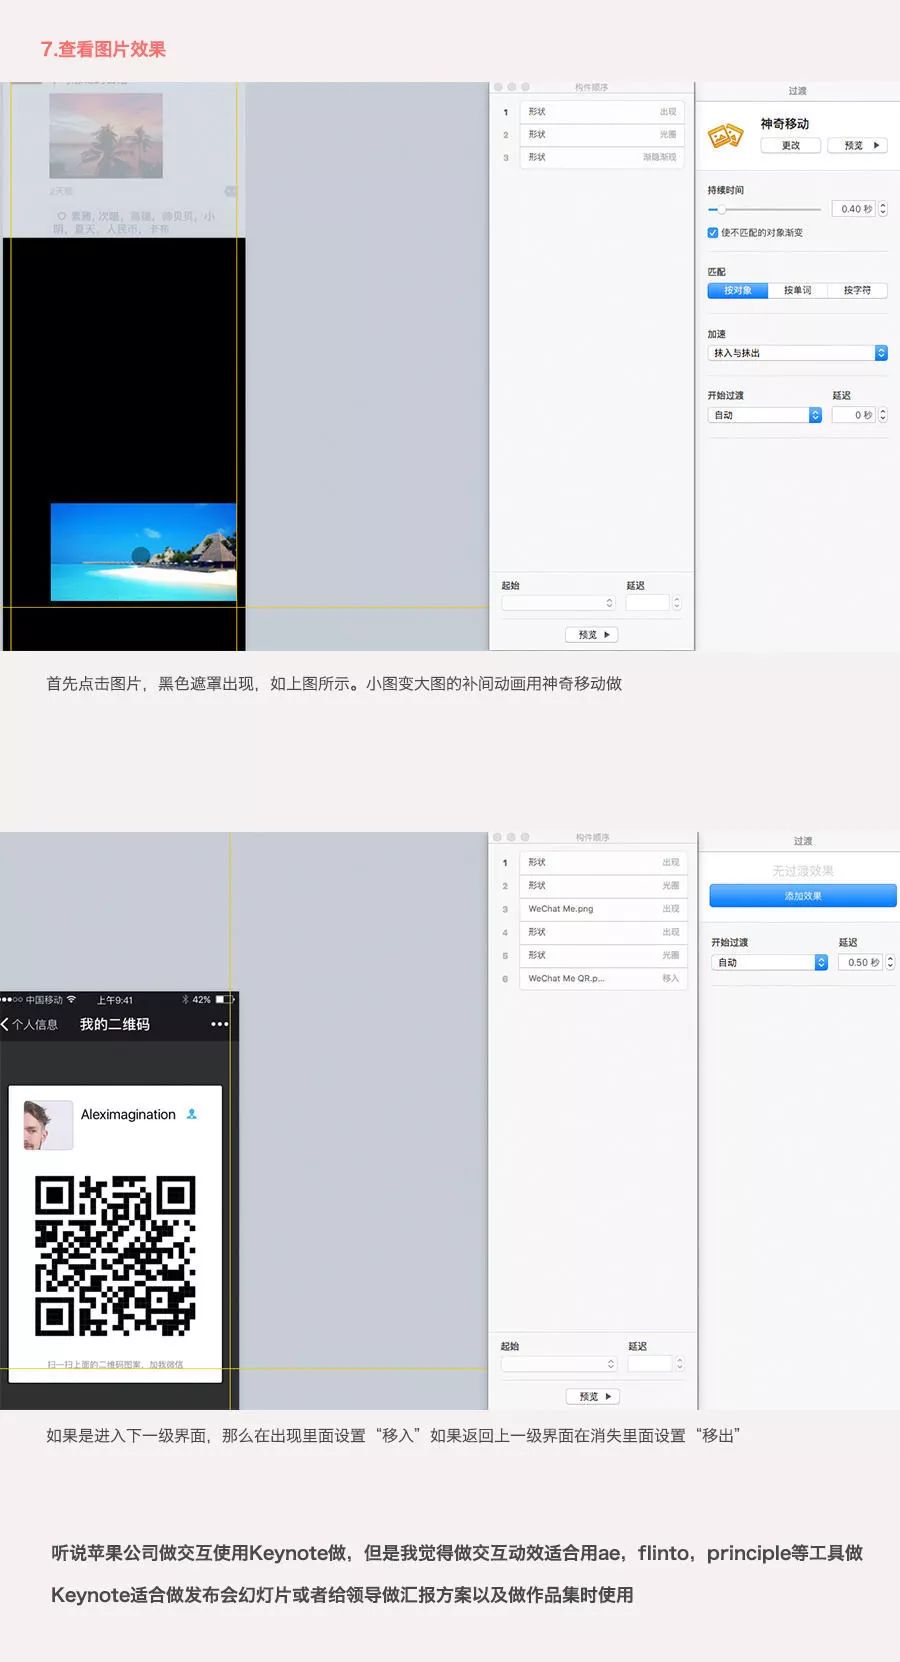Tap the Aleximagination avatar photo

(x=47, y=1125)
